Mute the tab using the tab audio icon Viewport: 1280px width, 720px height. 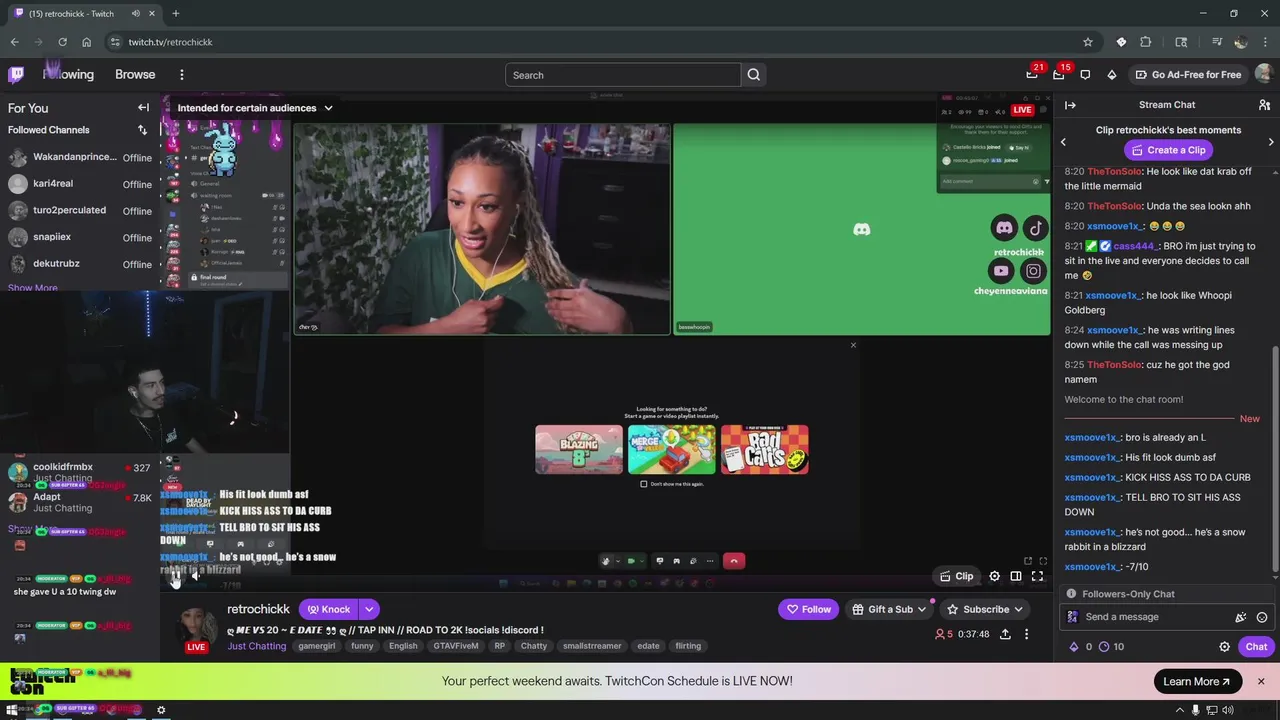[136, 14]
